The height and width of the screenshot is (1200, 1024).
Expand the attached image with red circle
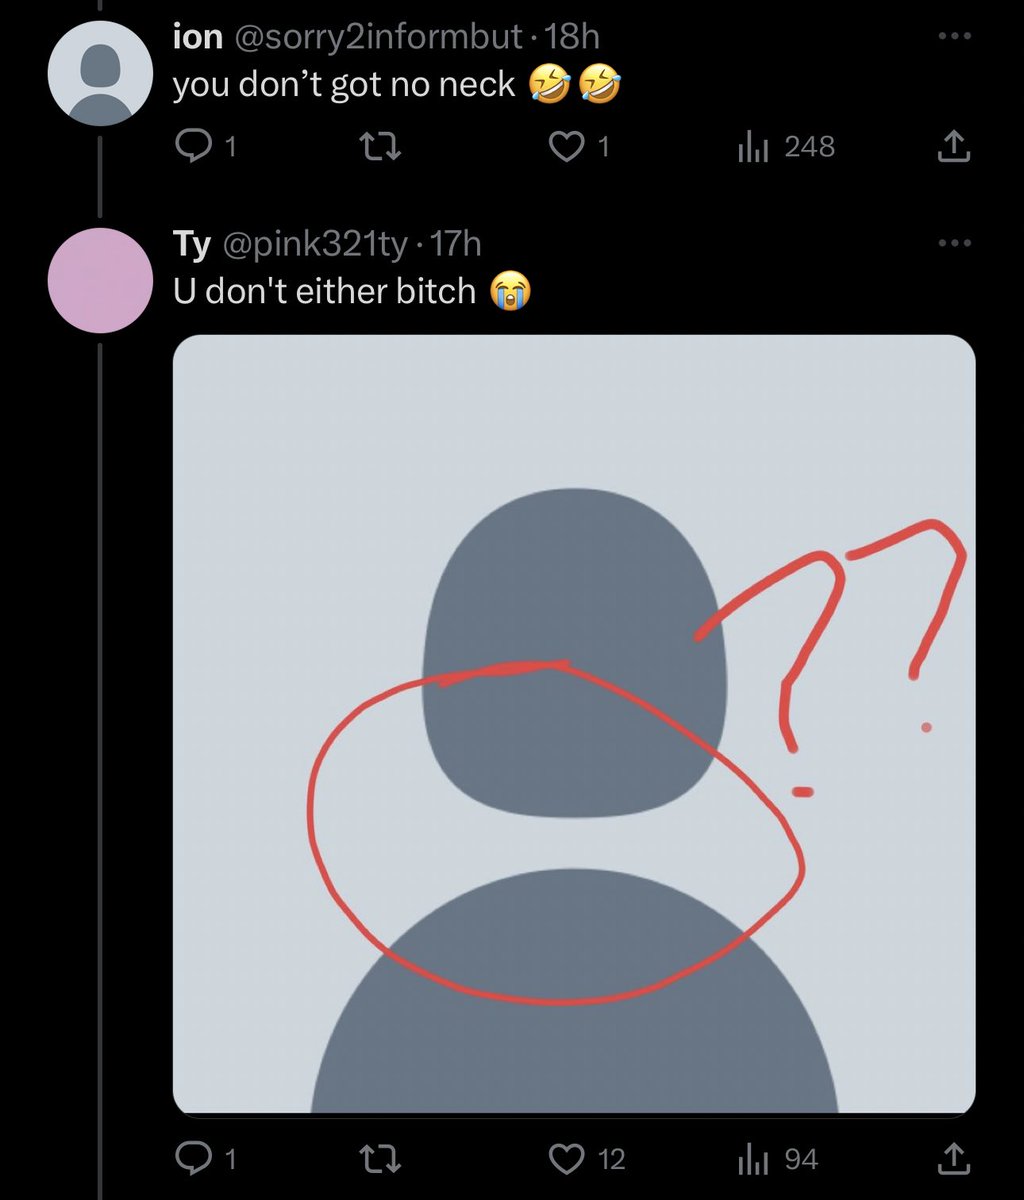(x=574, y=724)
